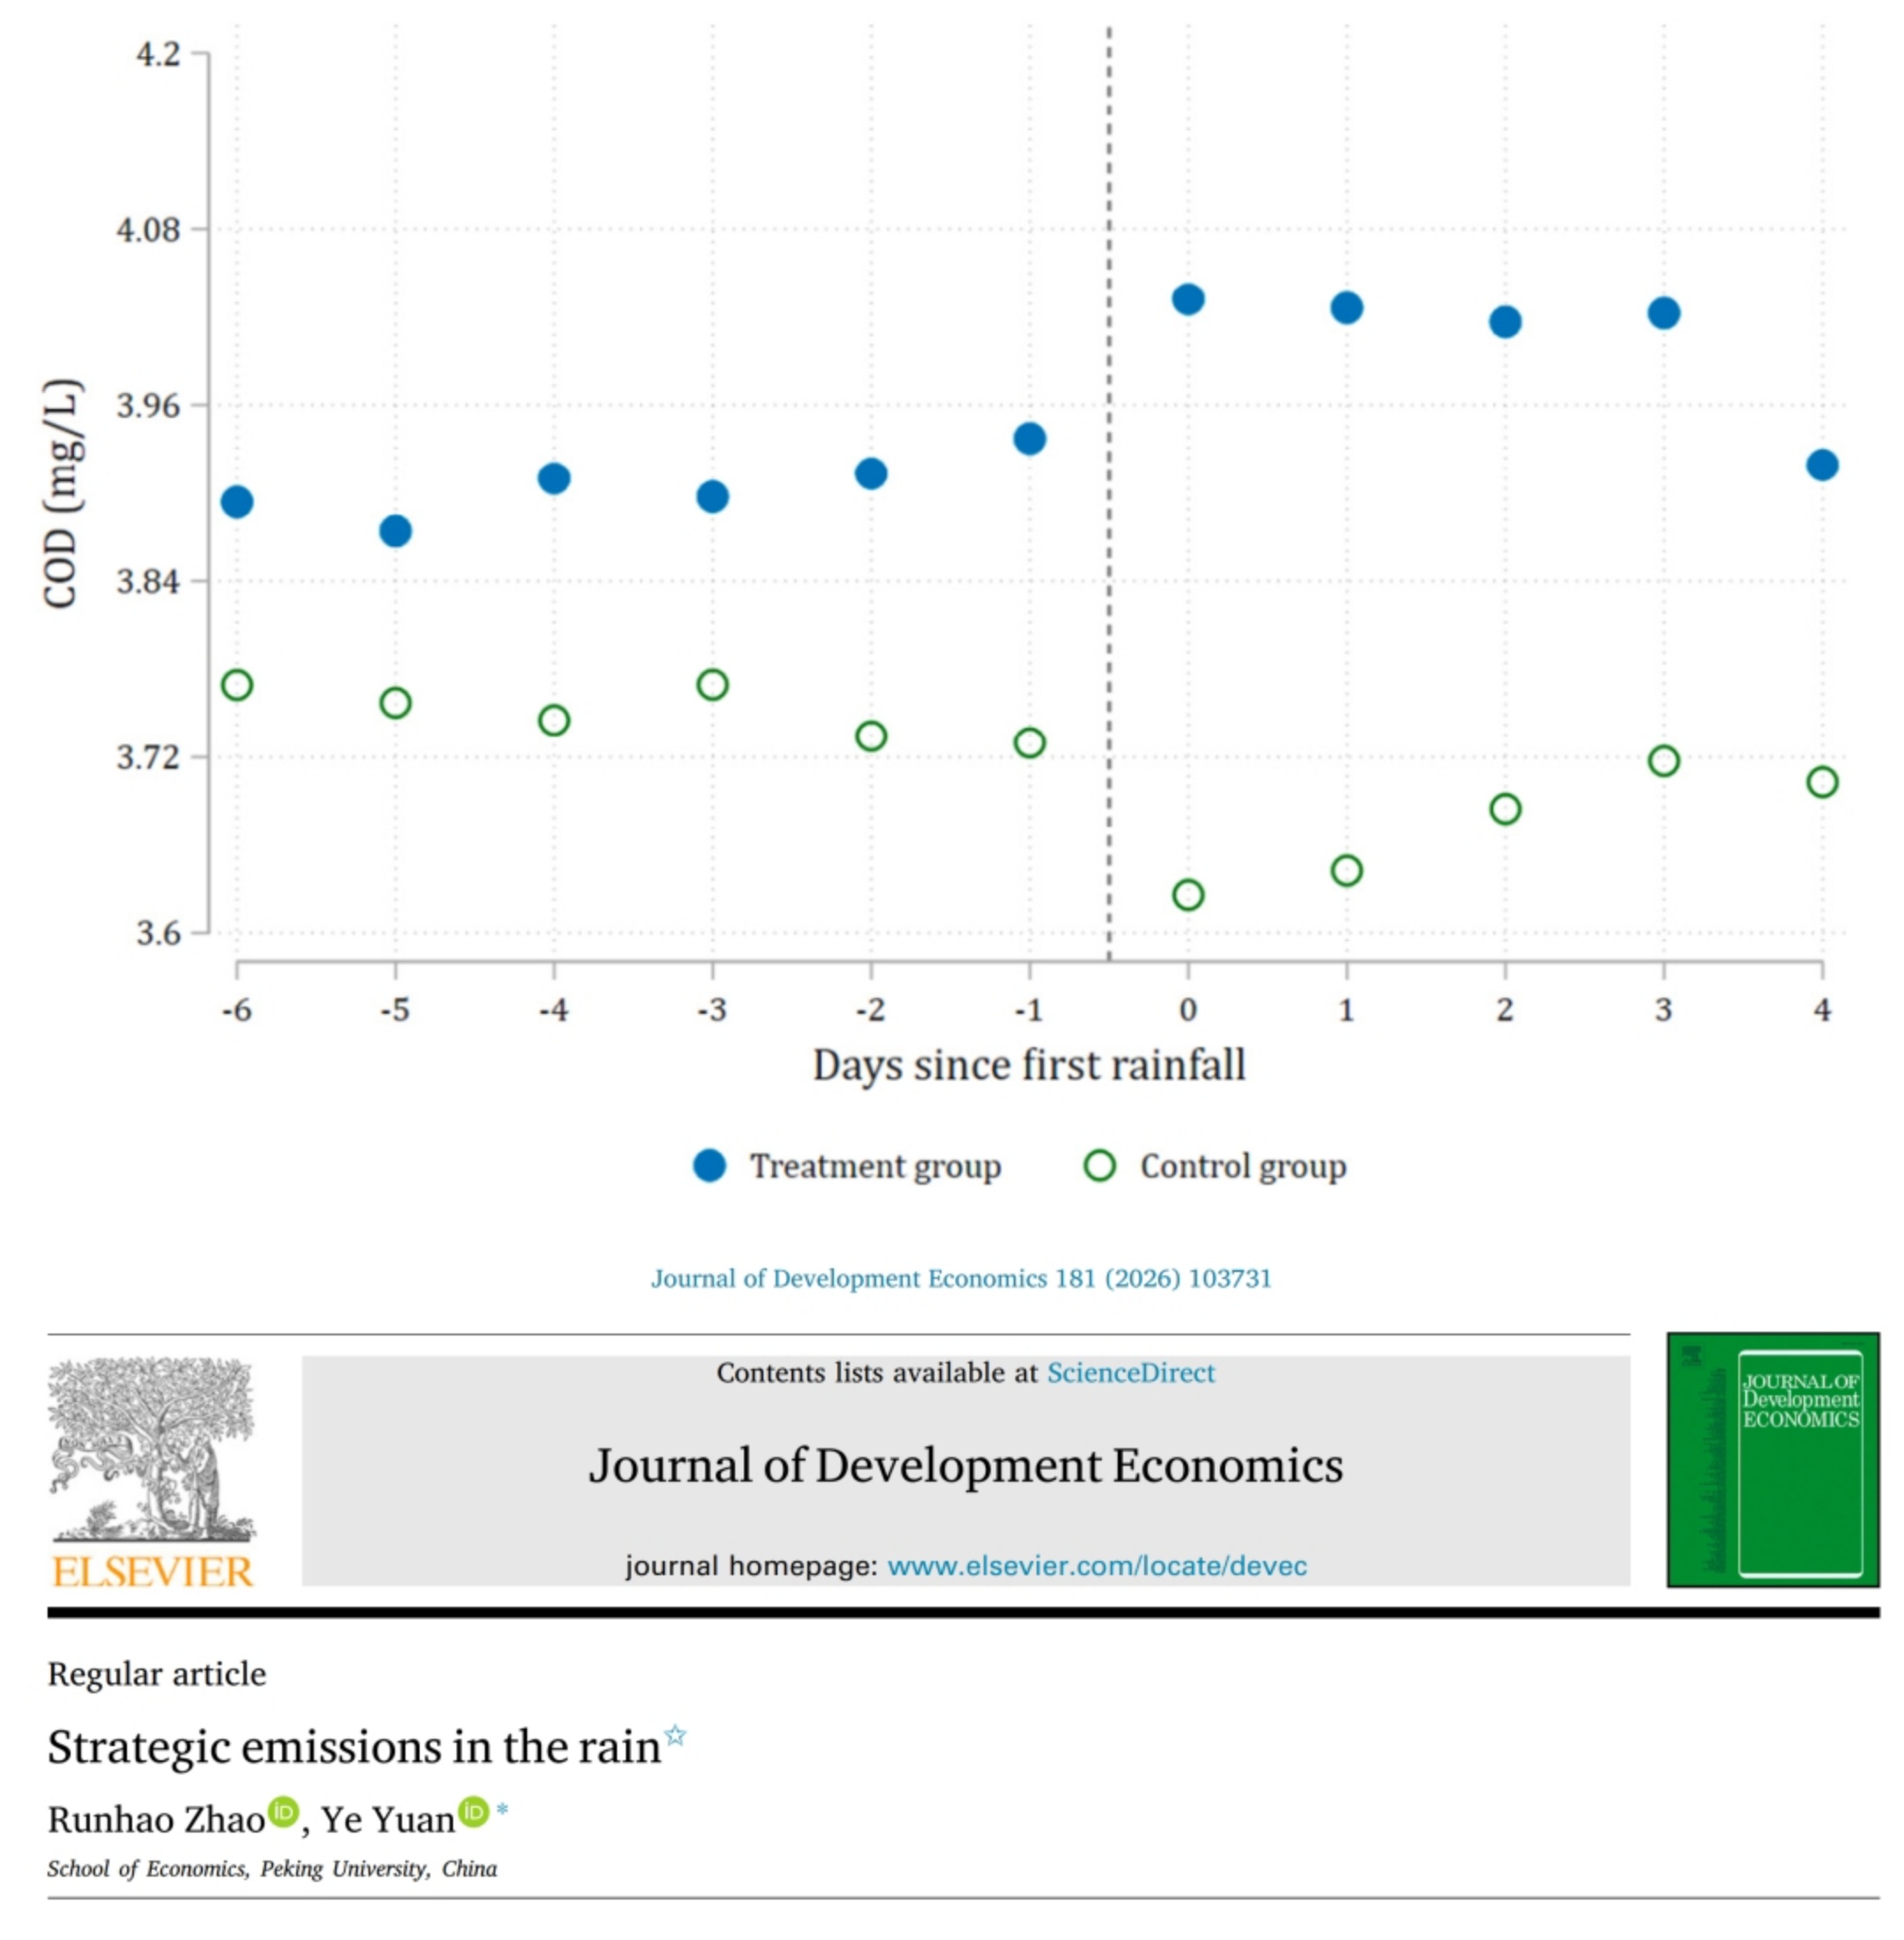
Task: Click Ye Yuan's ORCID iD icon
Action: 473,1811
